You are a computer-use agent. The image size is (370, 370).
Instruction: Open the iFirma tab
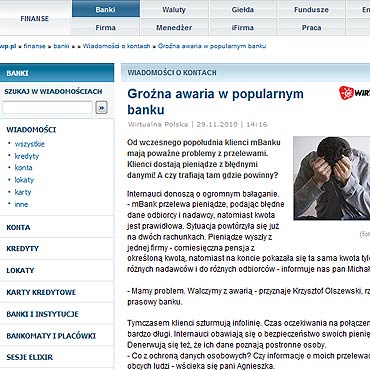(243, 27)
